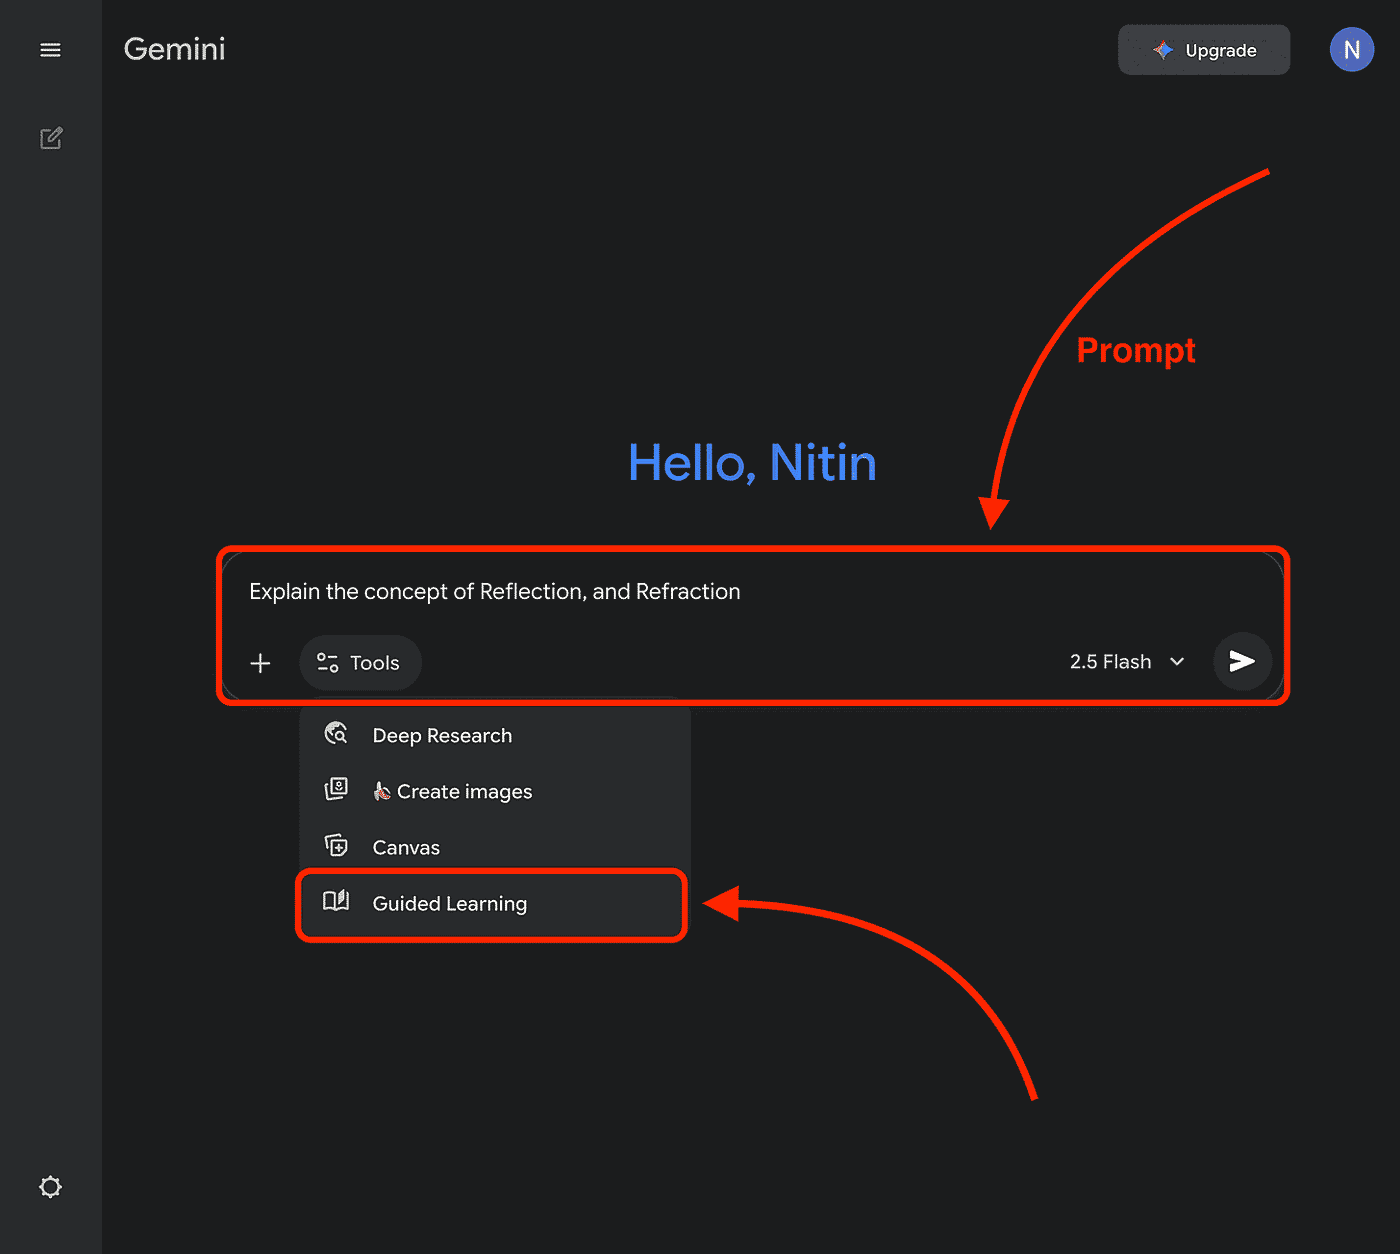Screen dimensions: 1400x1254
Task: Choose Guided Learning in the Tools menu
Action: coord(449,904)
